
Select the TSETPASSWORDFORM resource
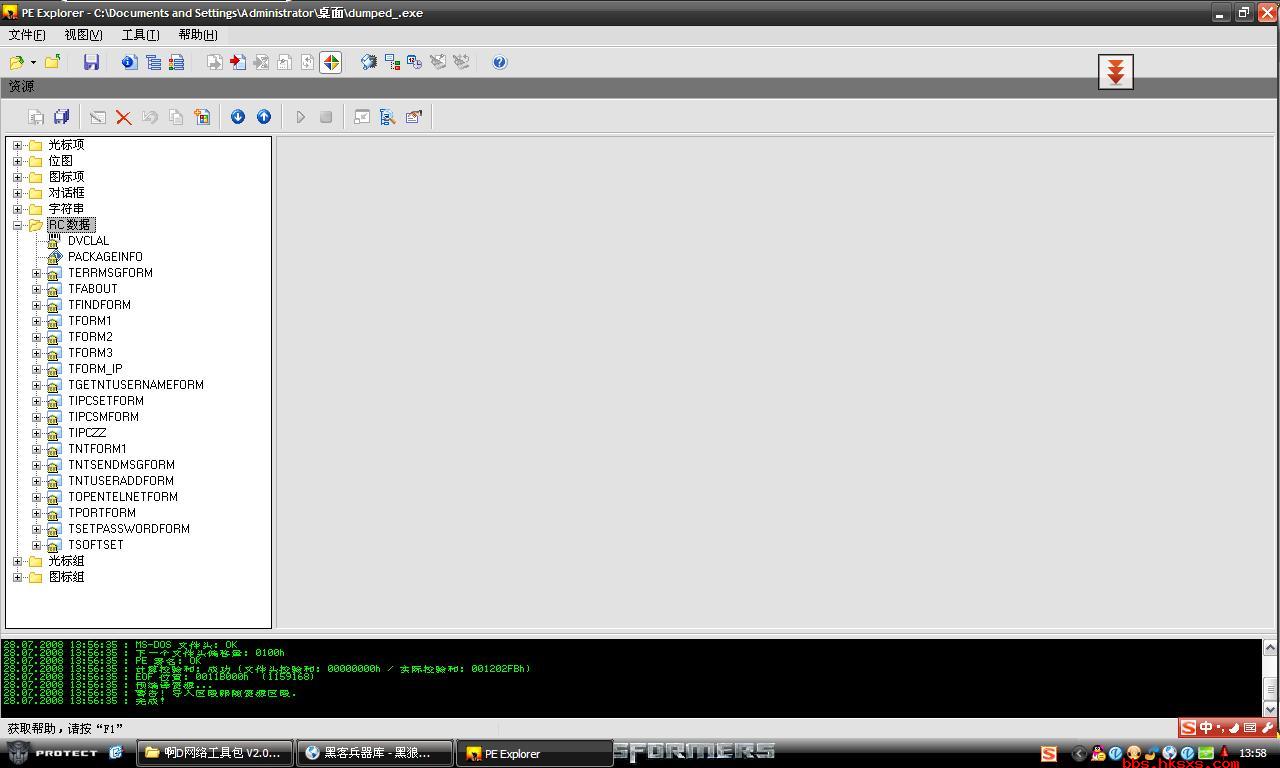129,529
